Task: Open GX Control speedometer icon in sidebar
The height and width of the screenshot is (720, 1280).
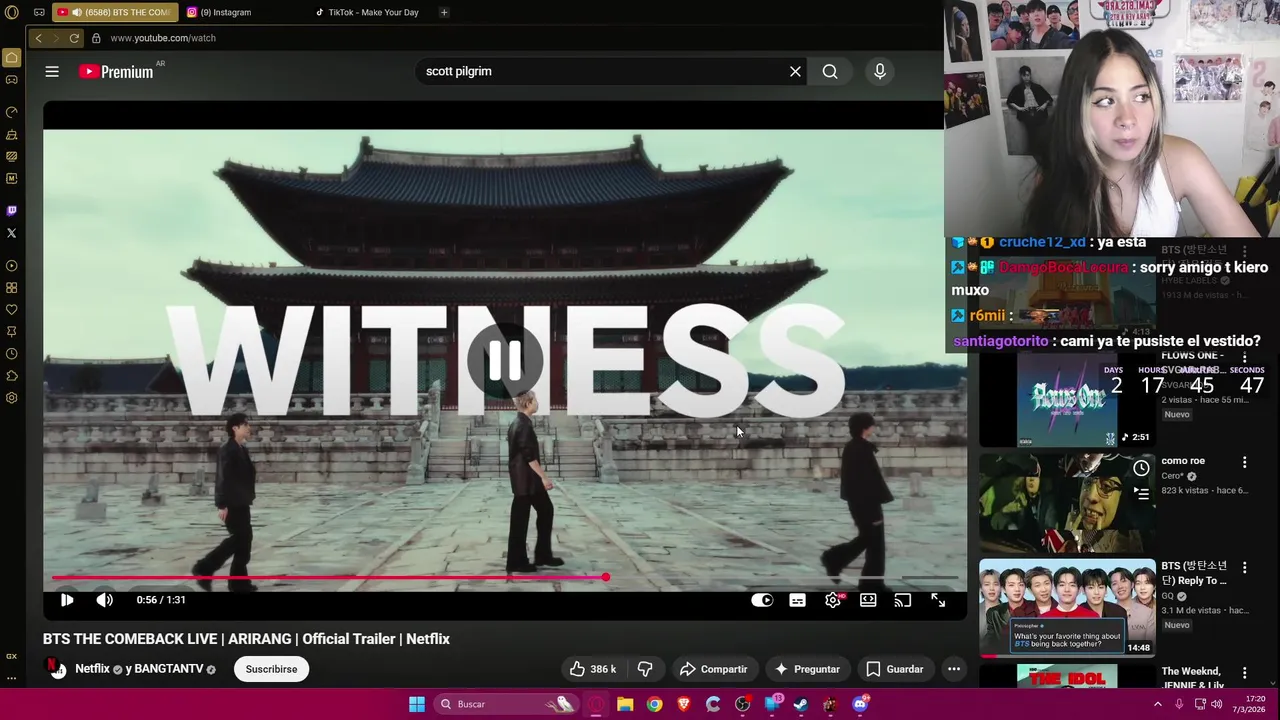Action: [x=12, y=112]
